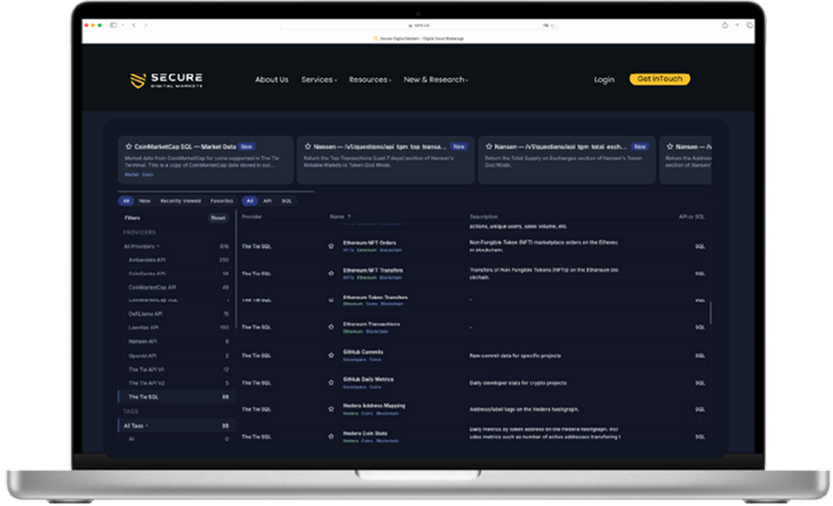Click "Raw commit data for specific projects" description
833x506 pixels.
tap(515, 356)
